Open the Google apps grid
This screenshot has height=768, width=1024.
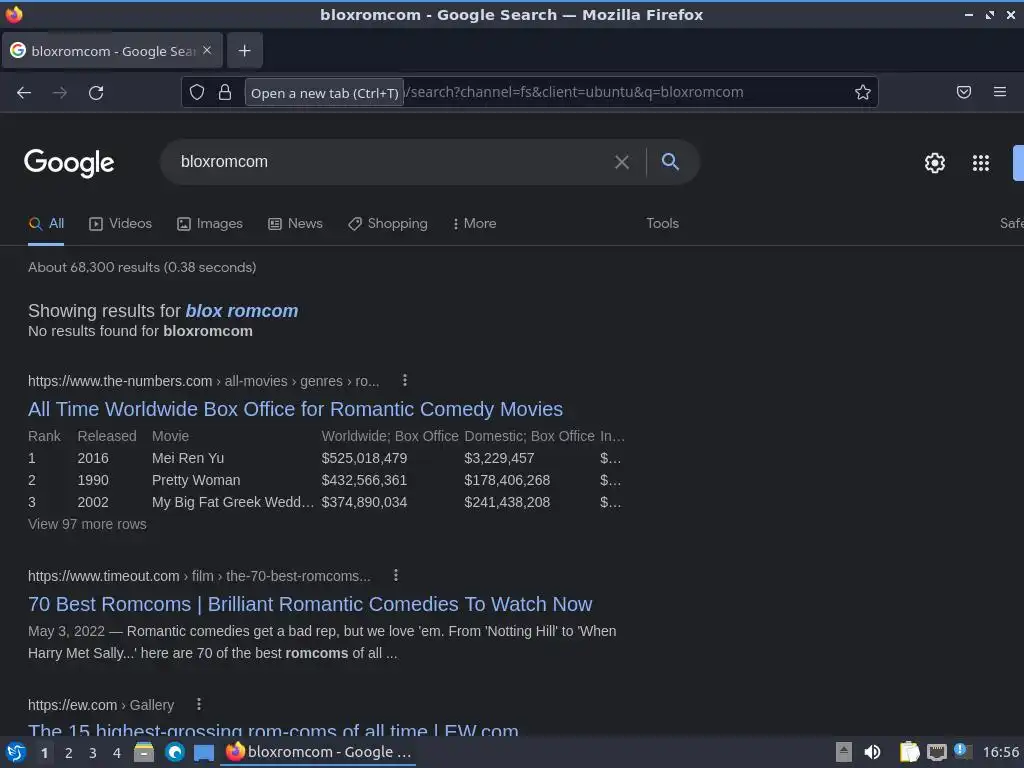click(980, 163)
